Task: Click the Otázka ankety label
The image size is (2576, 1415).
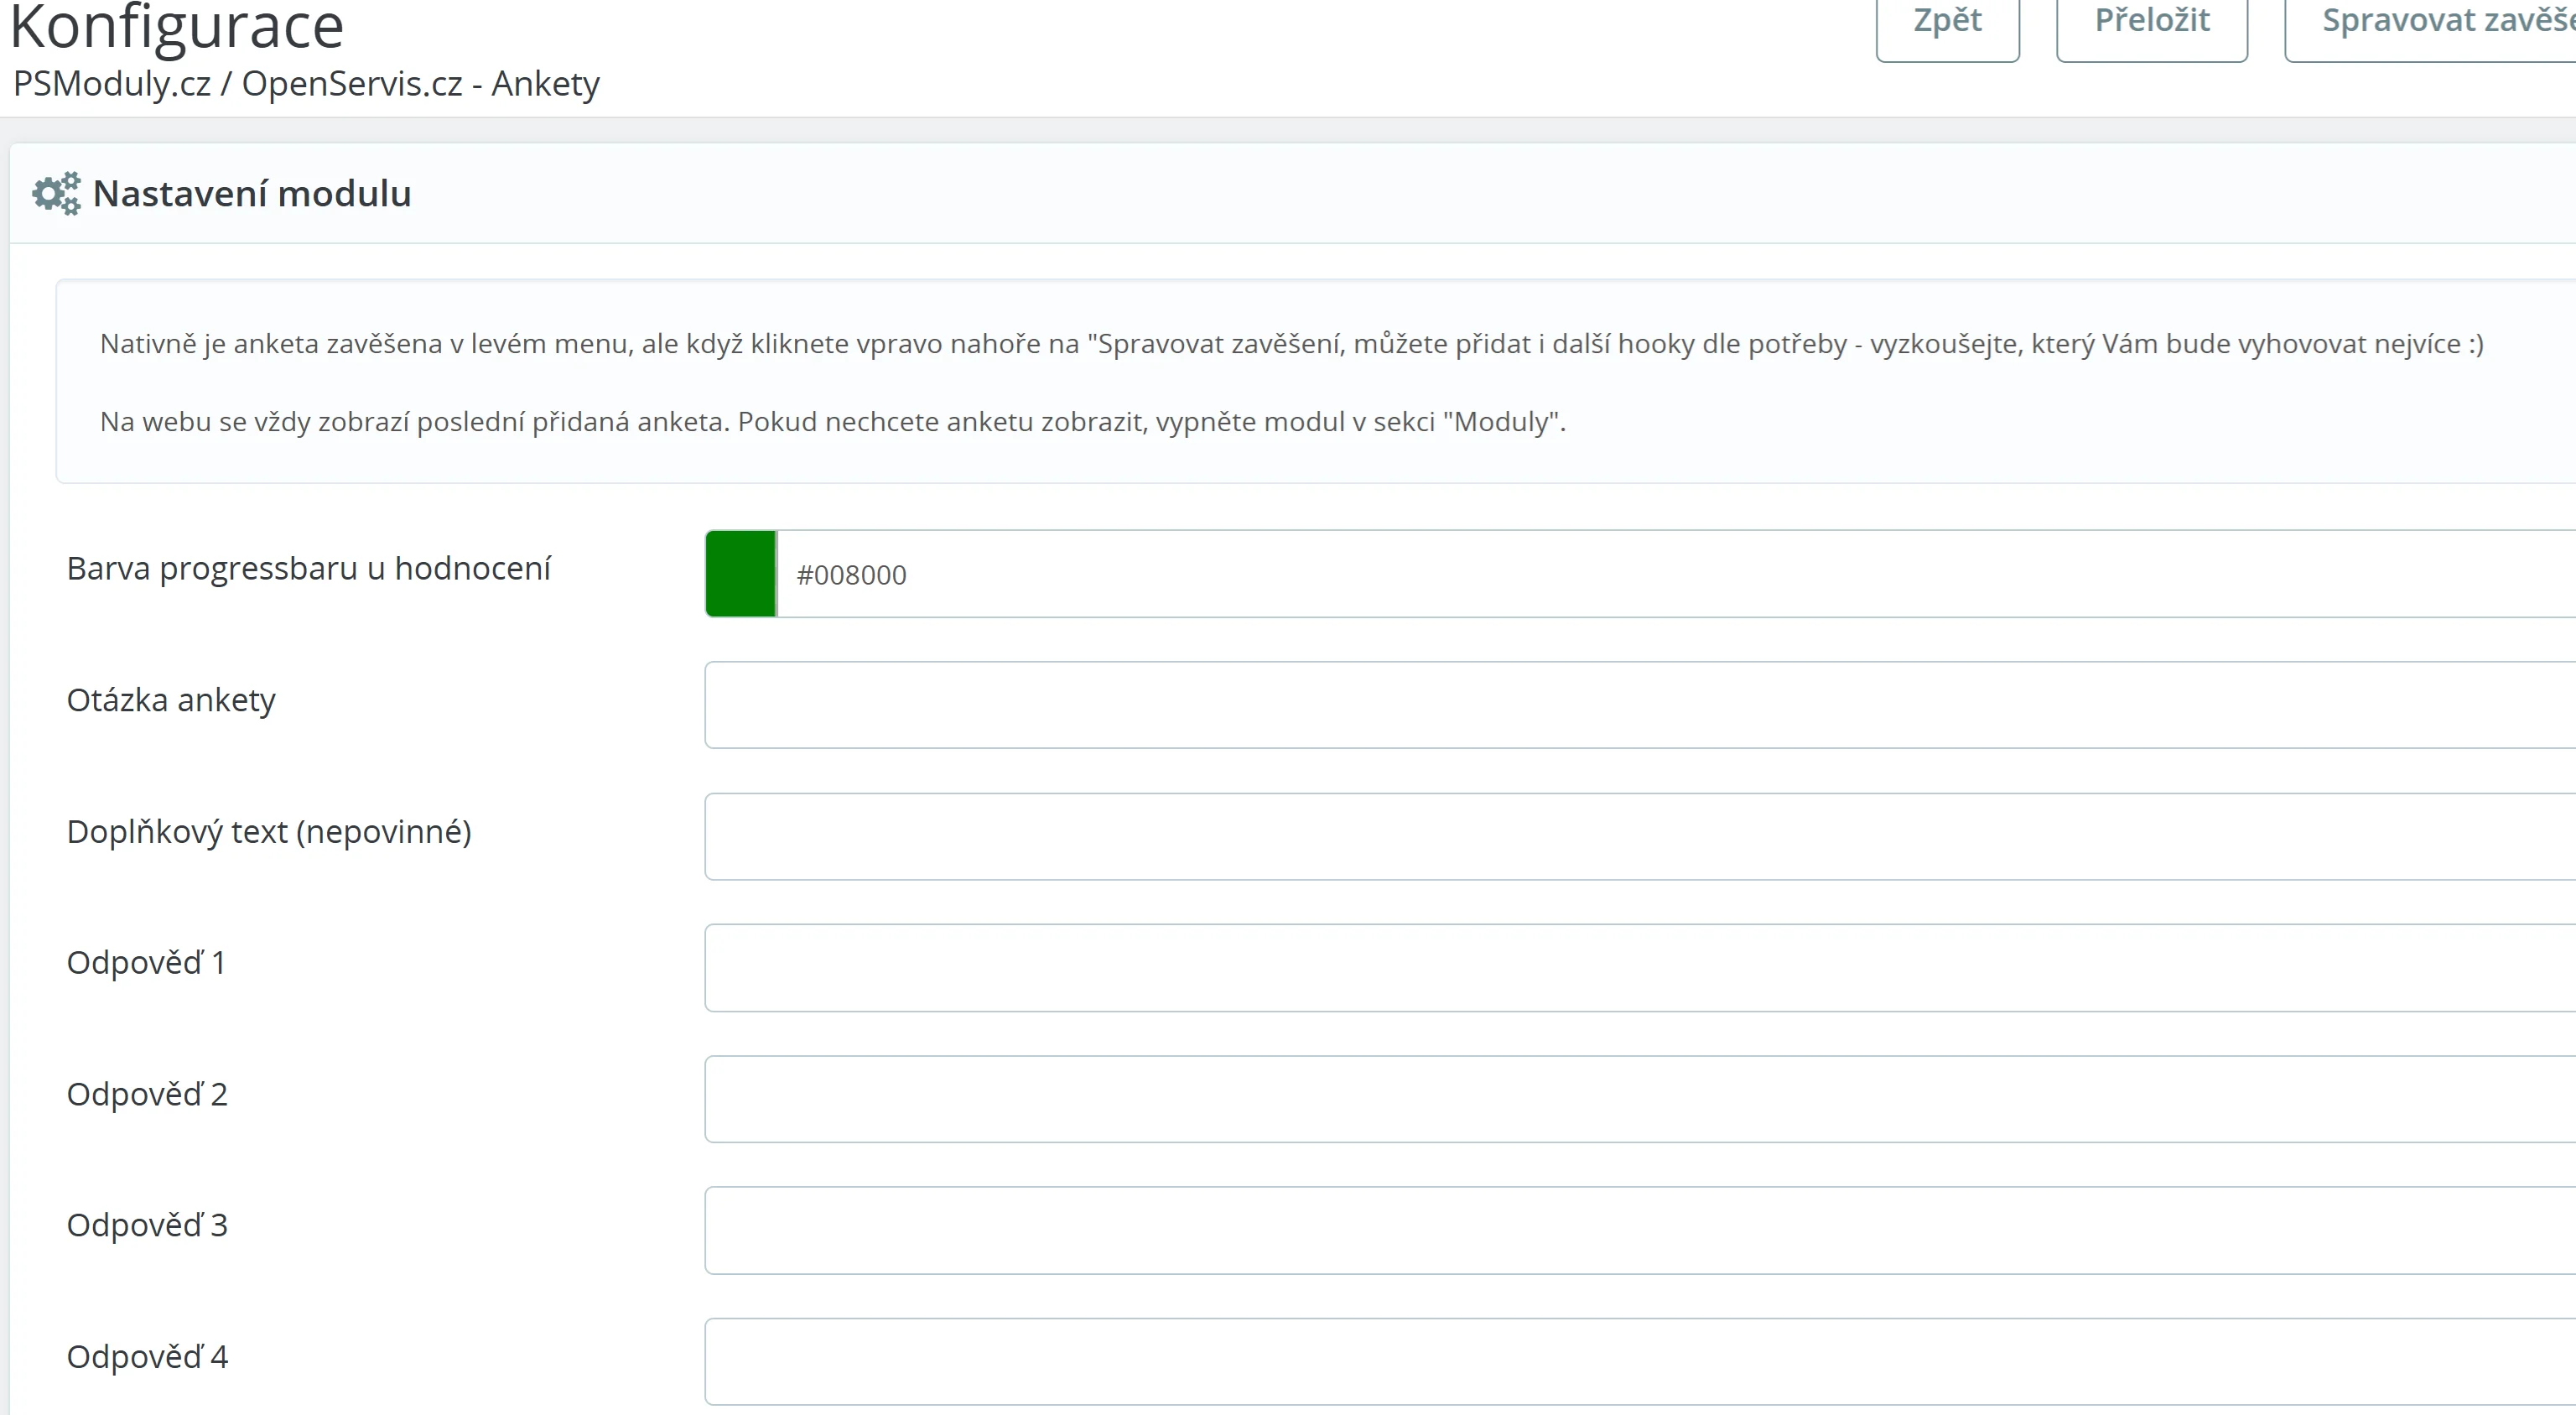Action: click(171, 700)
